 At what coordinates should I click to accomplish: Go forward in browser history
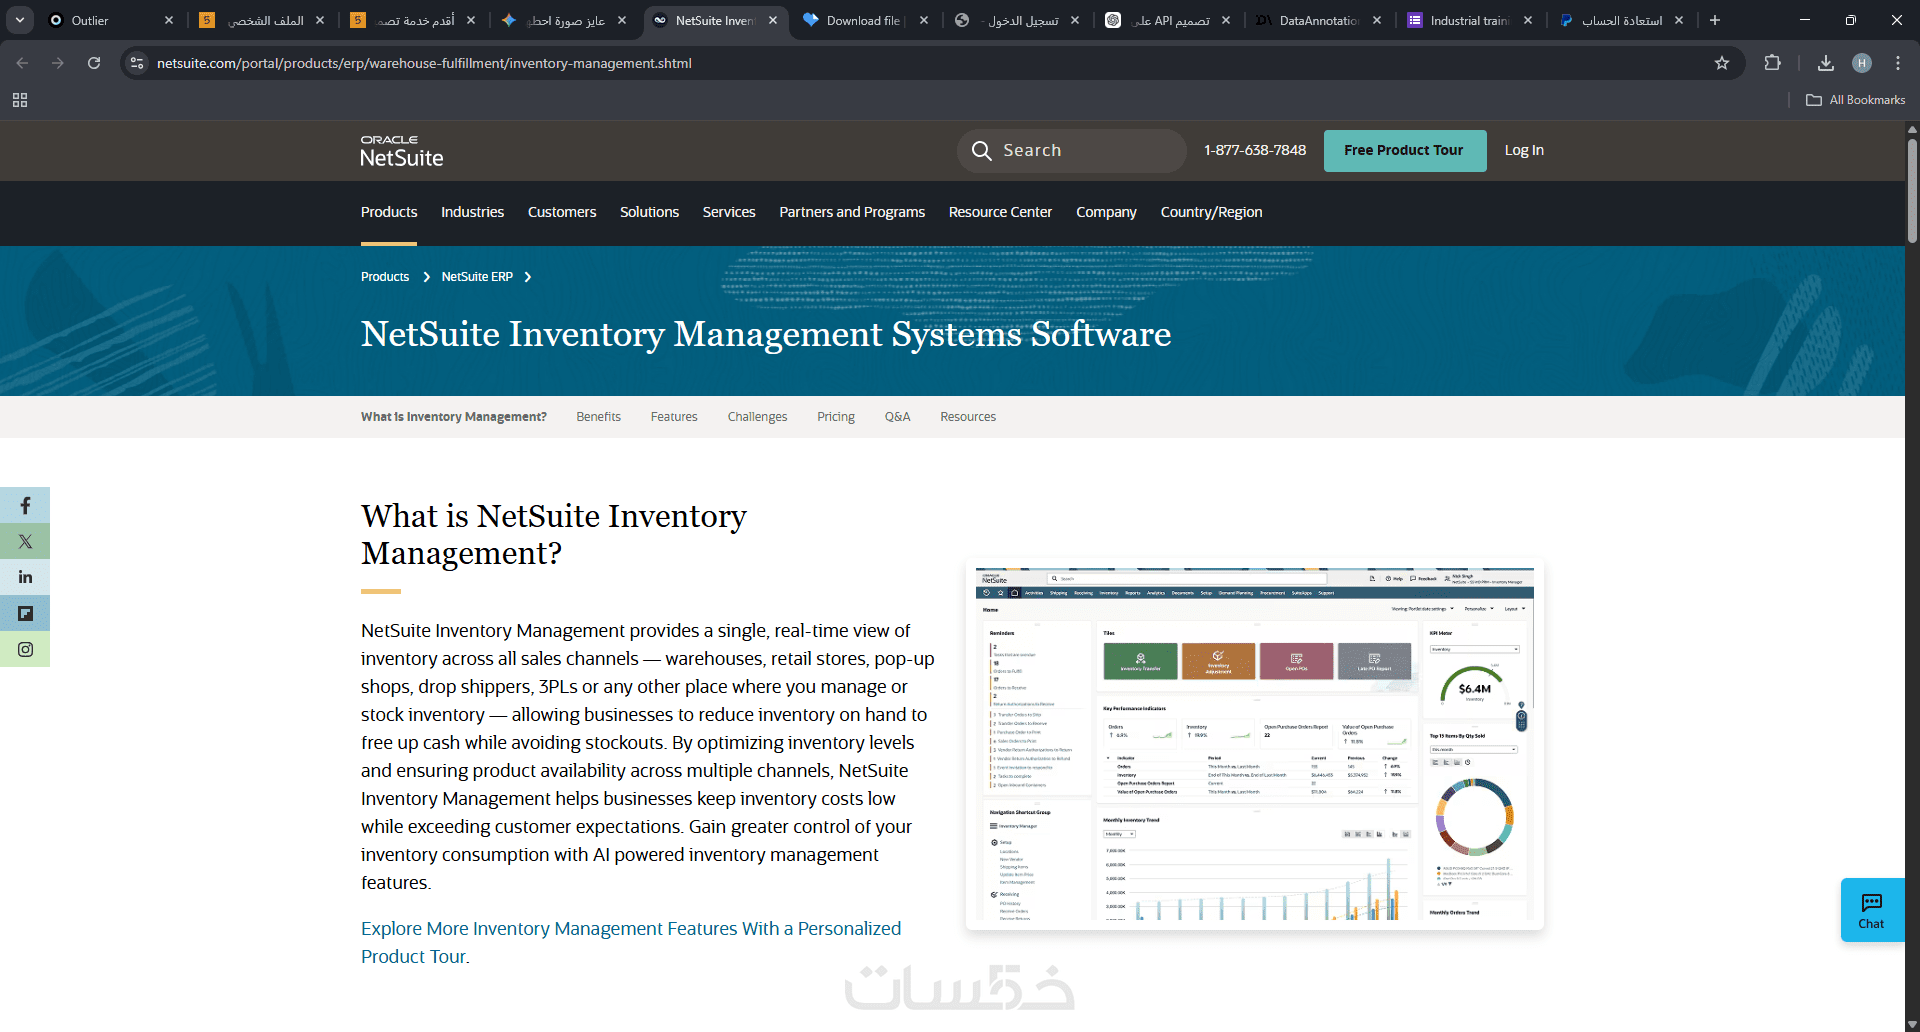click(x=58, y=63)
